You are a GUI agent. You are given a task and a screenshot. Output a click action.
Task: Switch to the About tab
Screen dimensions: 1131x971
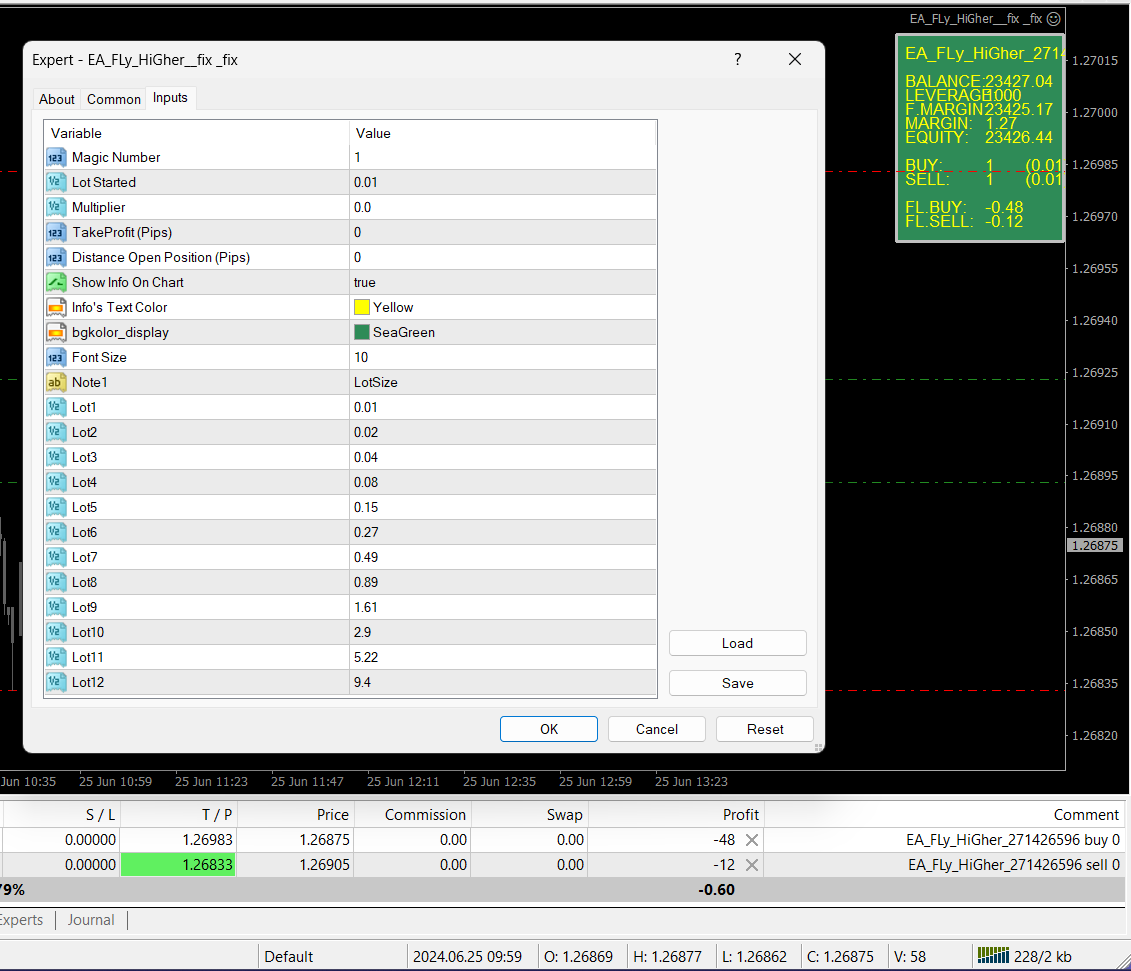coord(57,99)
